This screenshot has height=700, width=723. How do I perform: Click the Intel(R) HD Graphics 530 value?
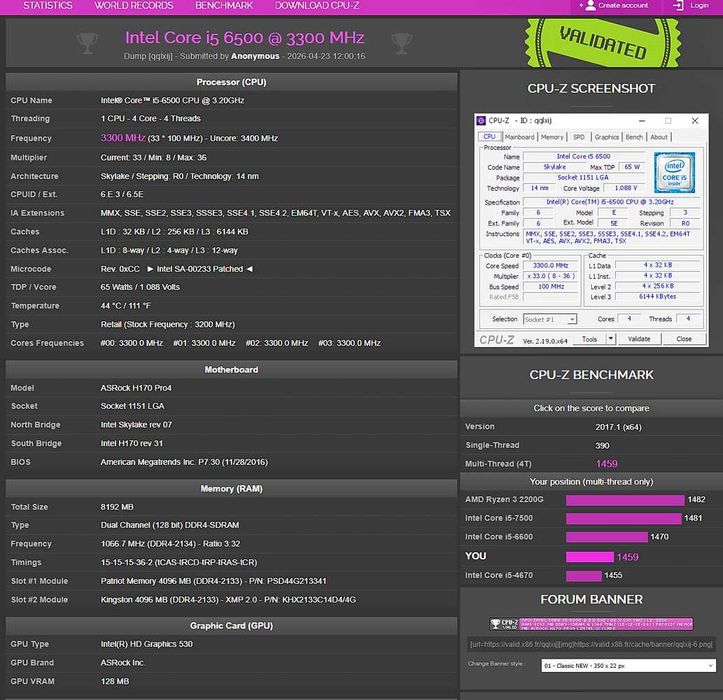147,644
